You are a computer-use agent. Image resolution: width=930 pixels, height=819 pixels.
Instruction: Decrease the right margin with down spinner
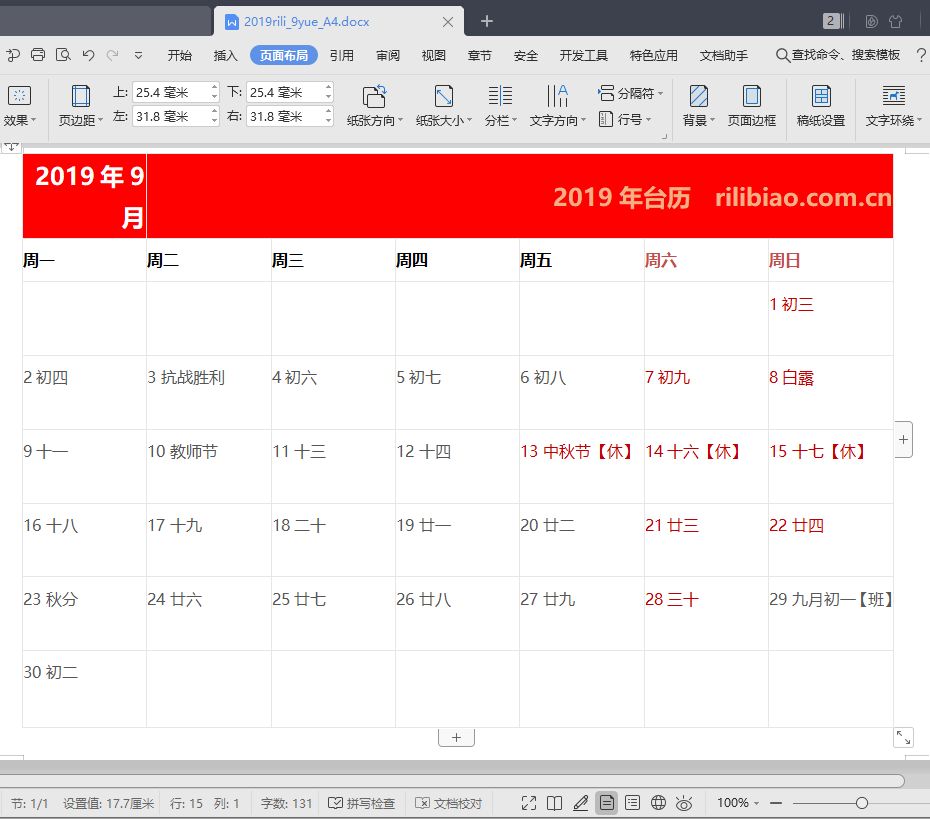328,121
